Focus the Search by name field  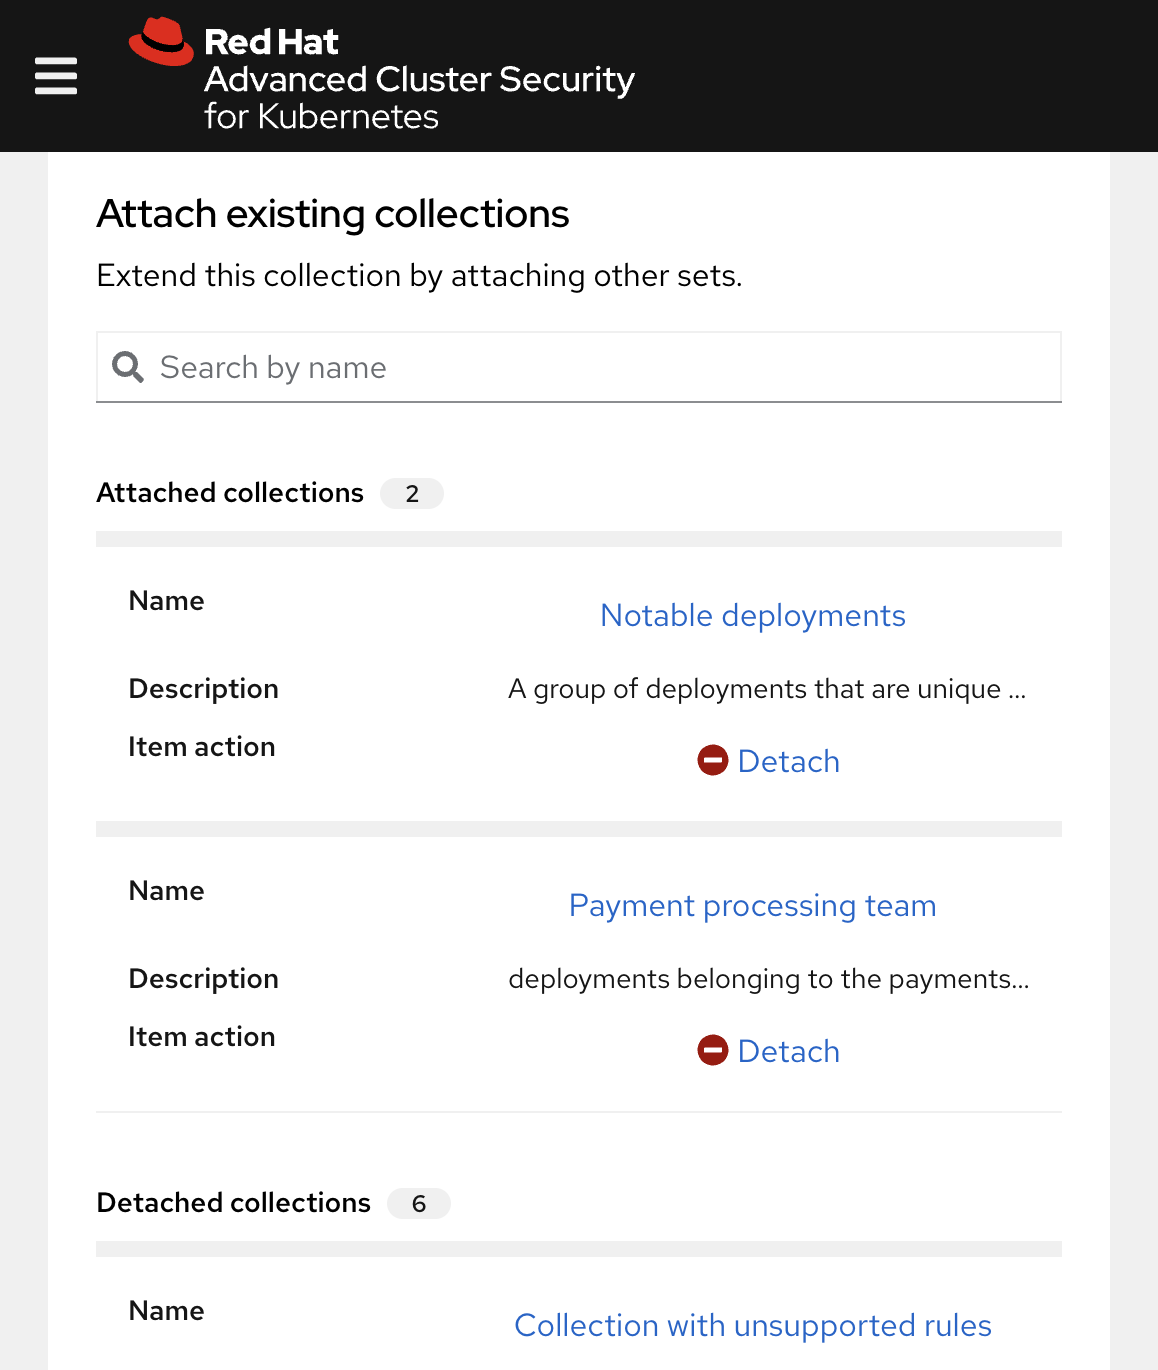[x=579, y=367]
